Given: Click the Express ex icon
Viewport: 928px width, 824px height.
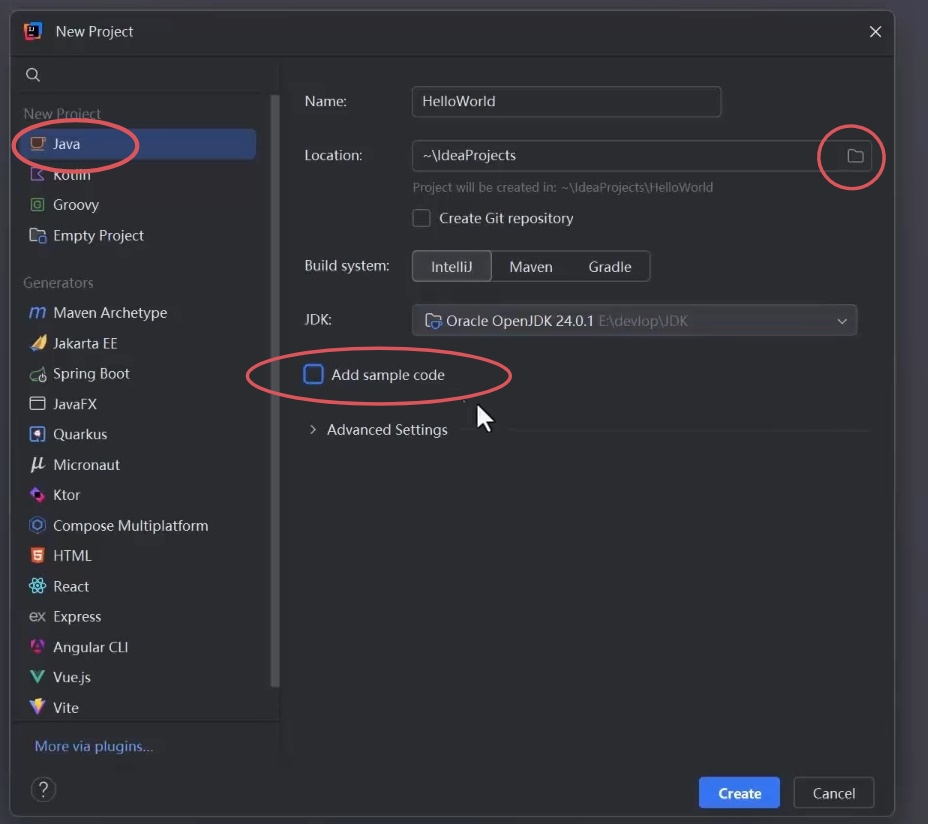Looking at the screenshot, I should tap(37, 617).
